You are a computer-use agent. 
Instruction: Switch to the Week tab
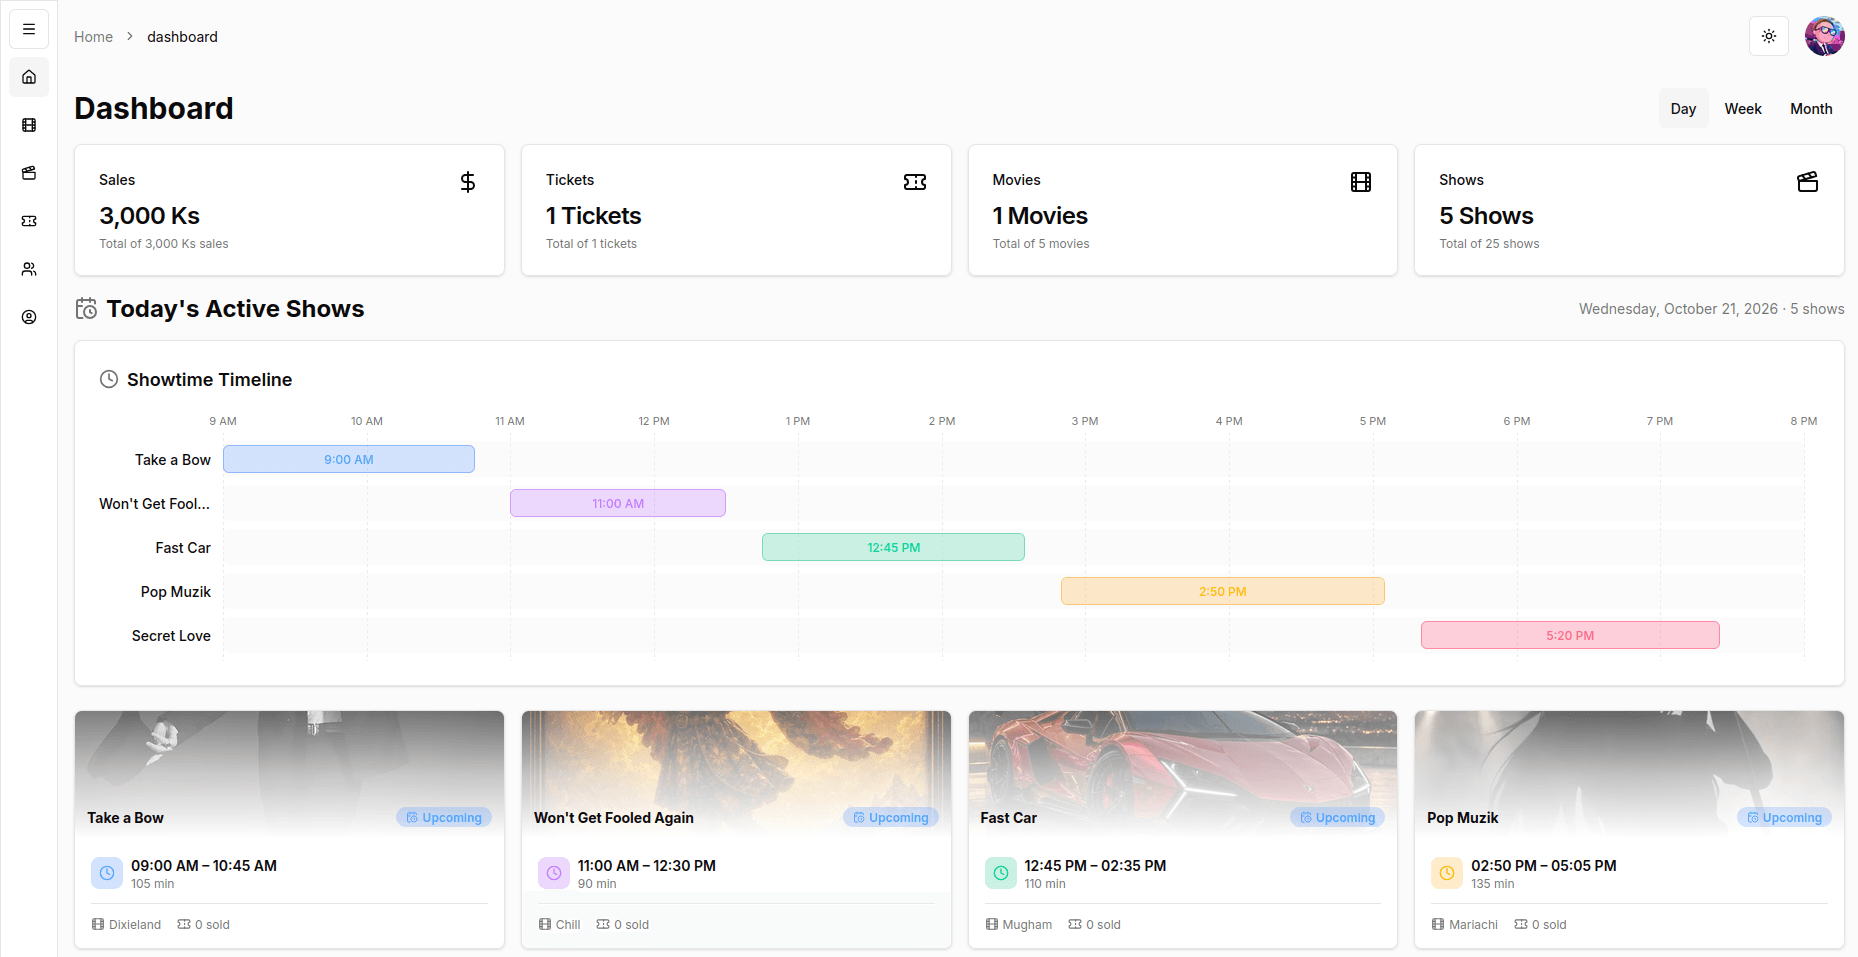(1743, 109)
